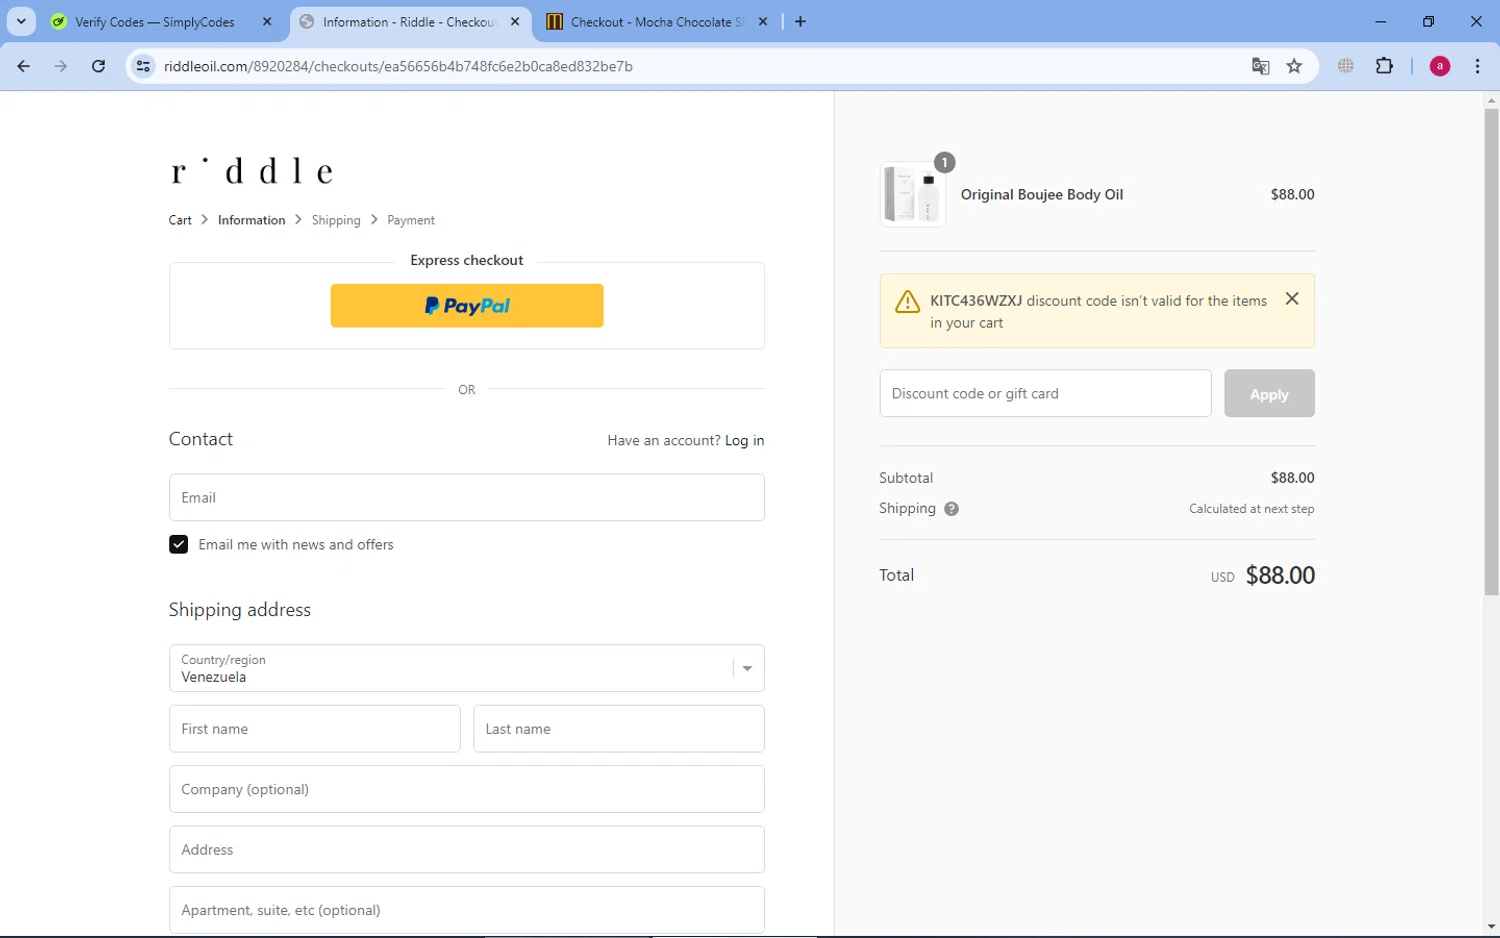
Task: Open a new browser tab
Action: (x=800, y=21)
